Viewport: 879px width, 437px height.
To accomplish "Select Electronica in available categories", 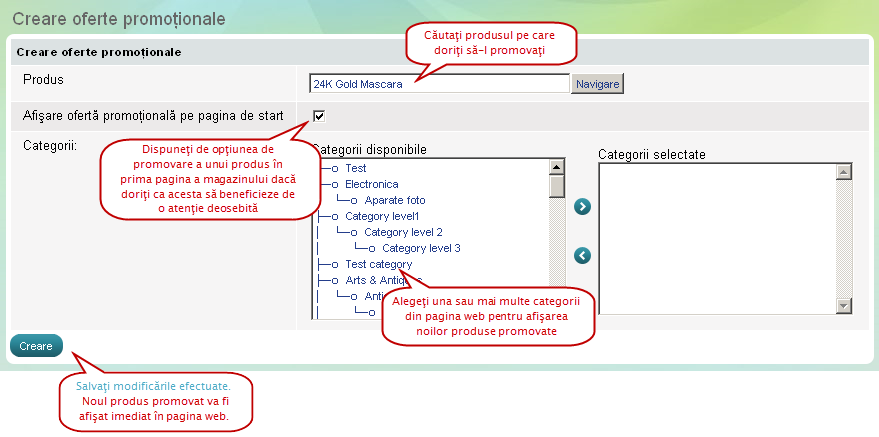I will click(x=371, y=184).
